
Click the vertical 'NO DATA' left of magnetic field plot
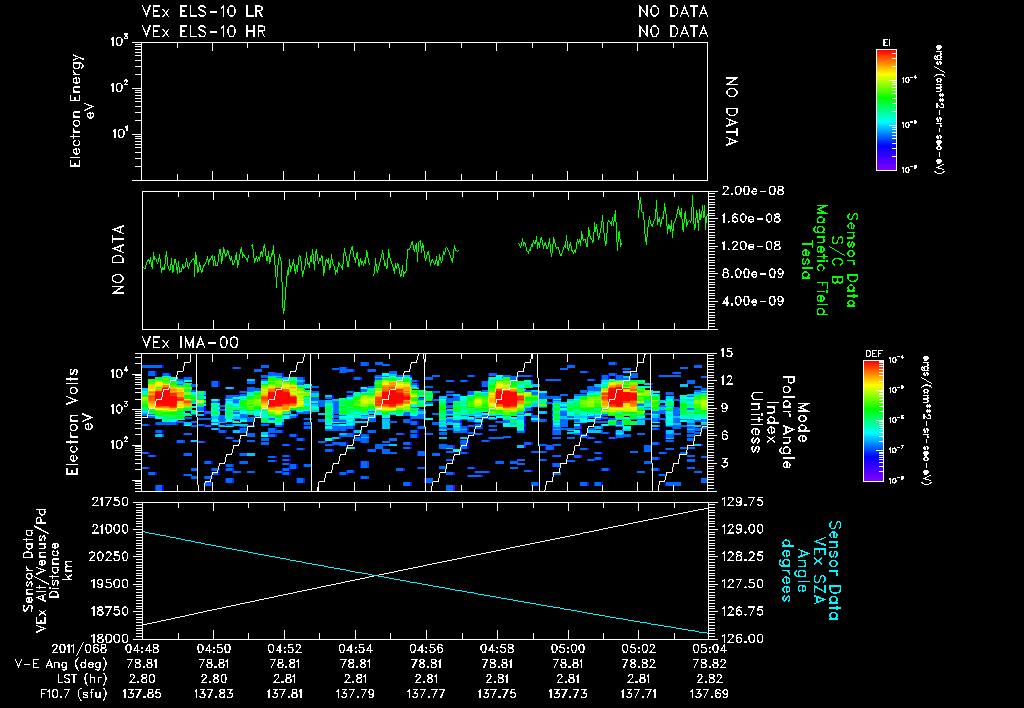118,260
